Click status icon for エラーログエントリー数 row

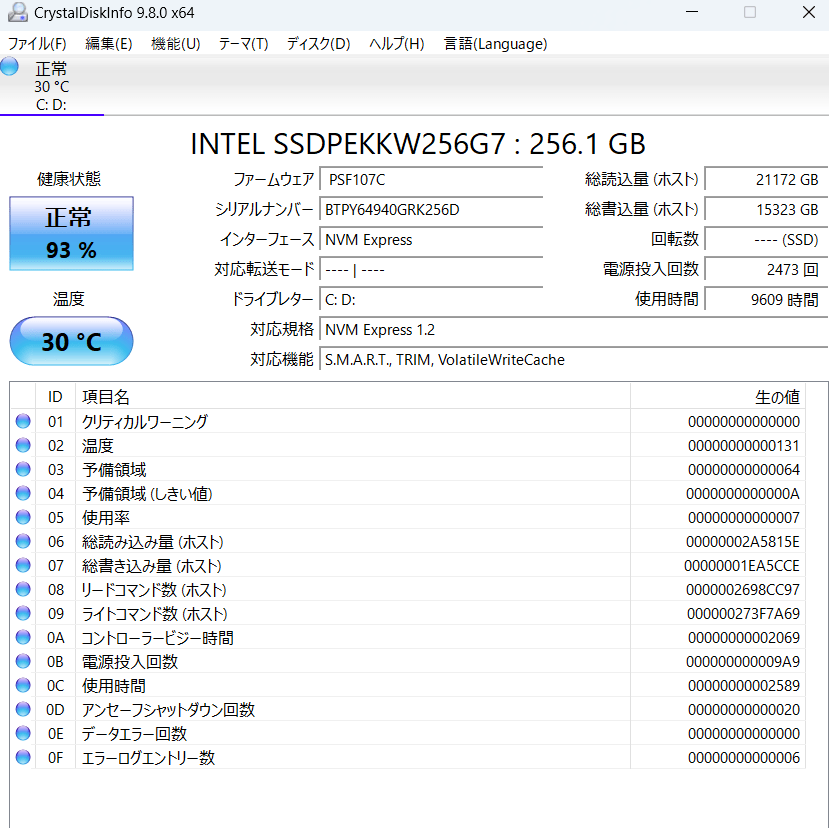[x=23, y=758]
